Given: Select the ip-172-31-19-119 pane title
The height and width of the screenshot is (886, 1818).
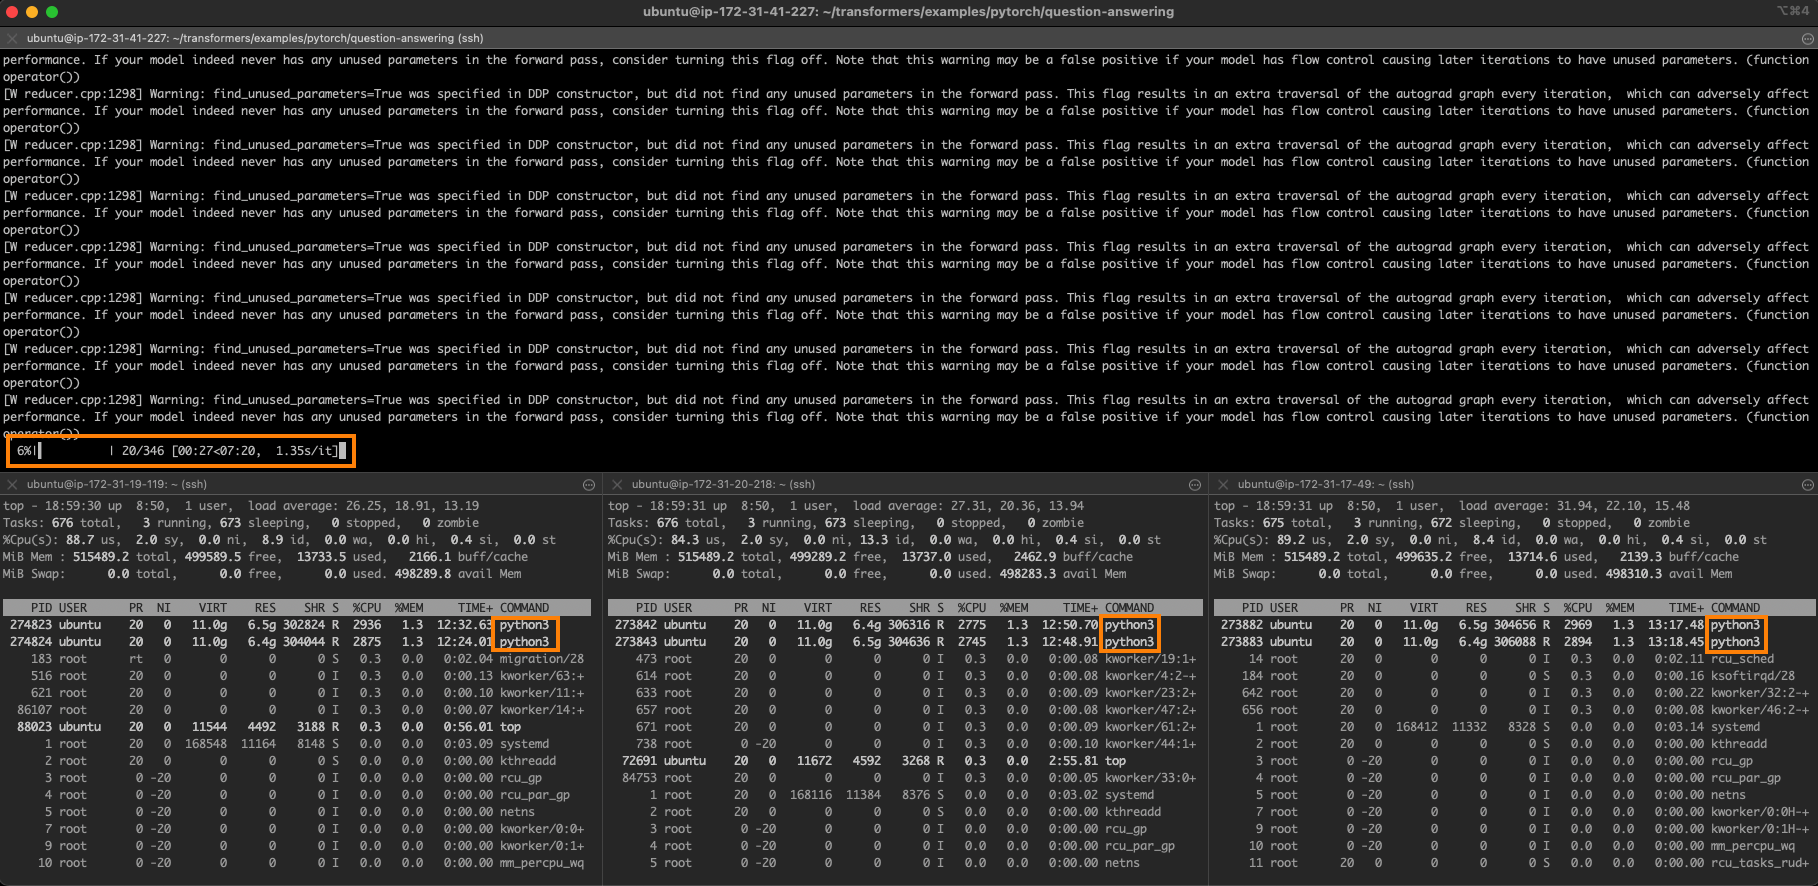Looking at the screenshot, I should coord(116,484).
